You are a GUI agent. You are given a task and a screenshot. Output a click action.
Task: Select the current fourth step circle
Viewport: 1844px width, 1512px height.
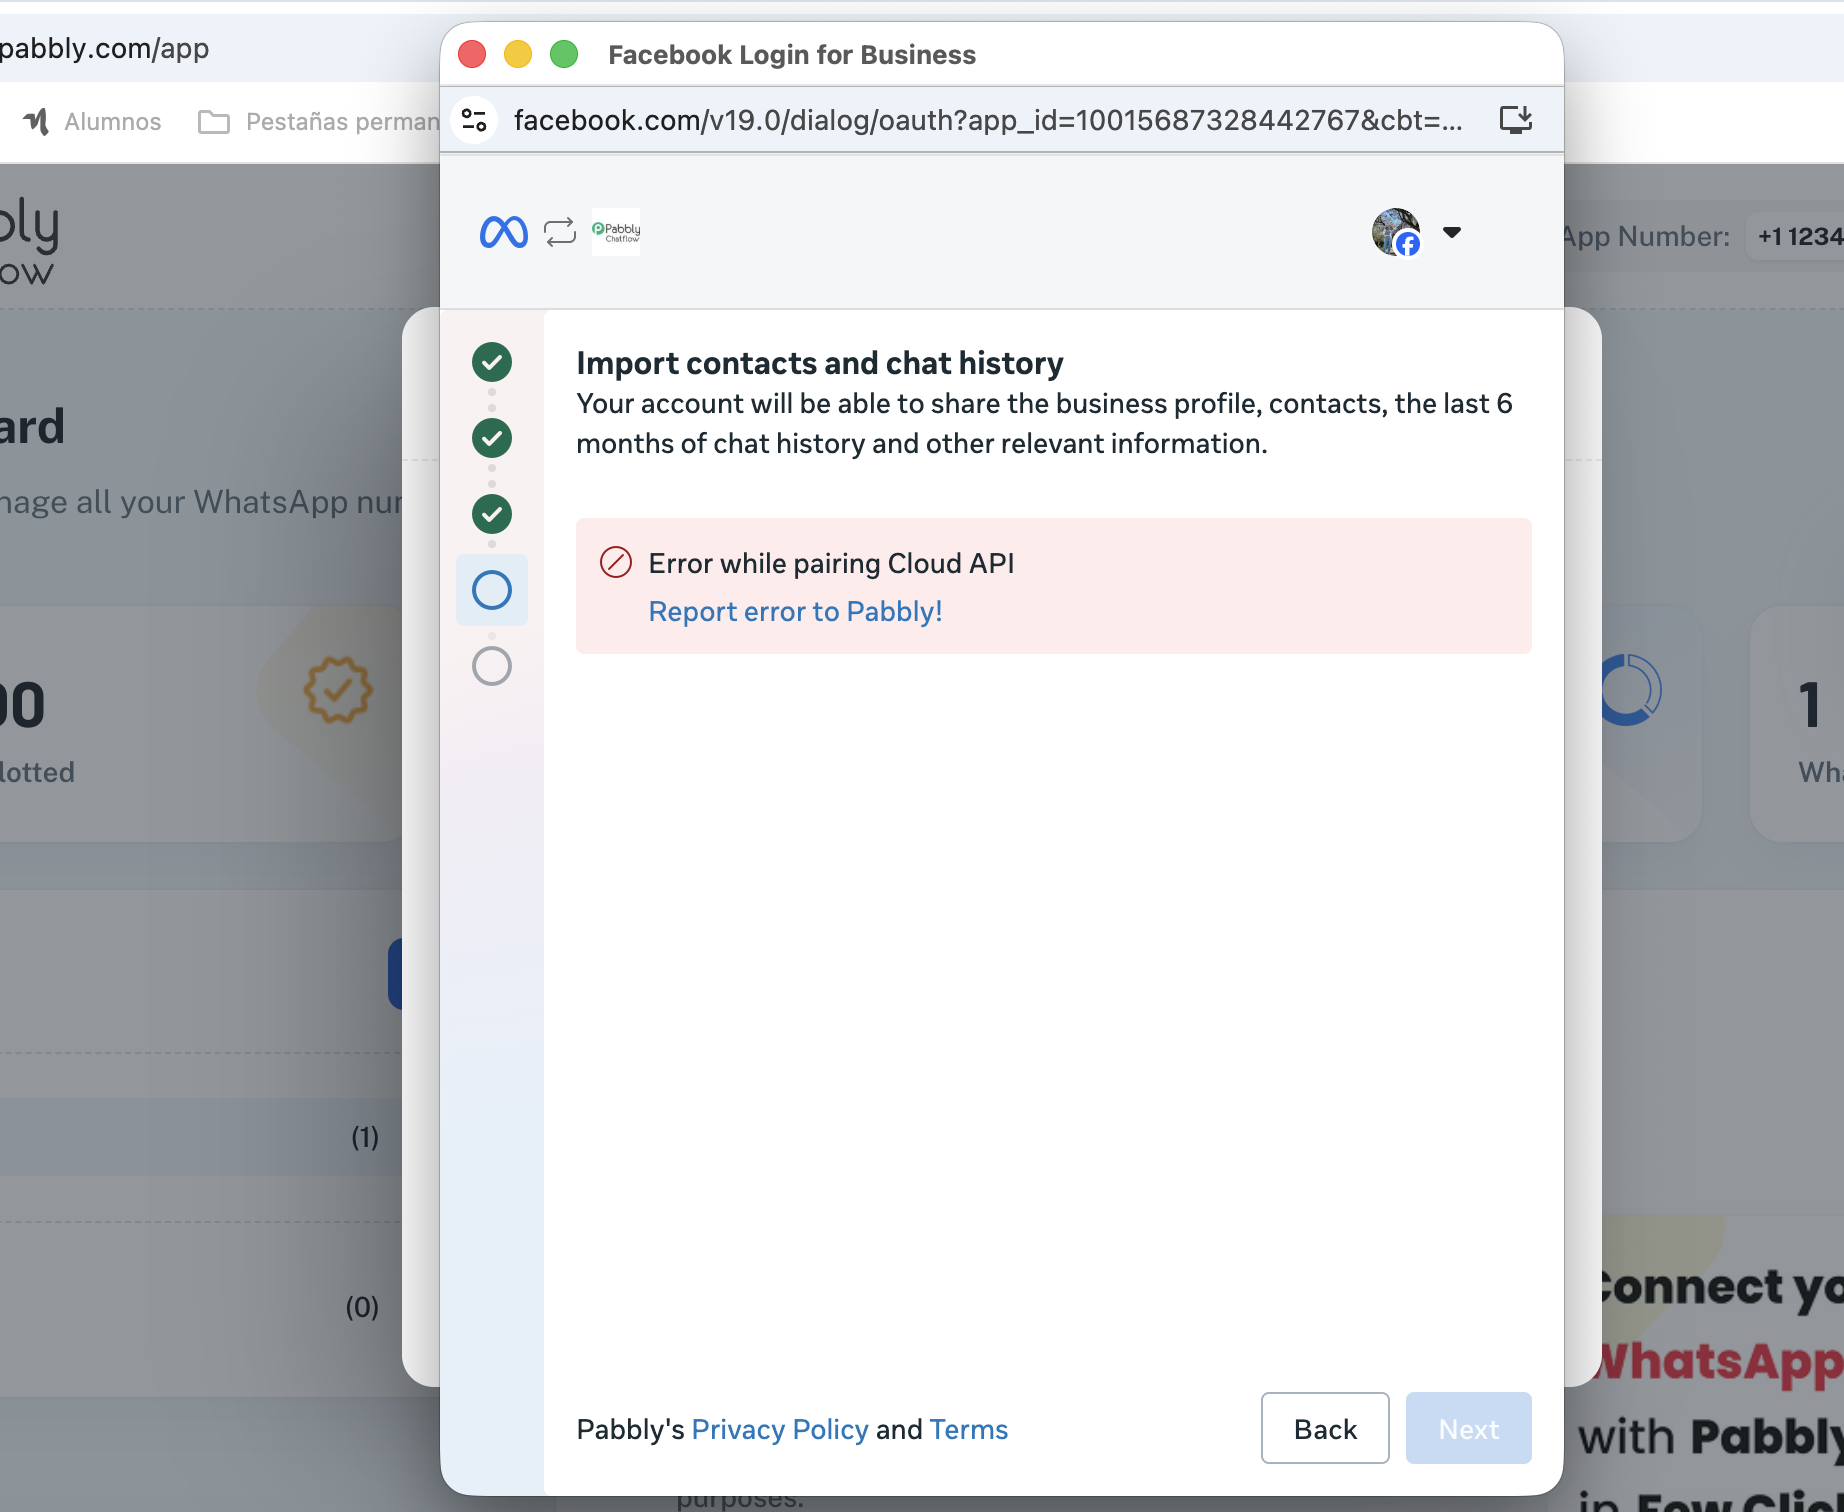[x=492, y=590]
